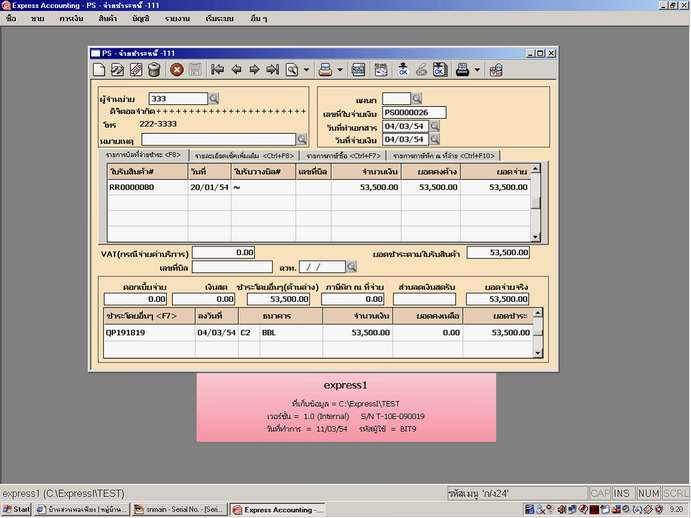Go to the previous record arrow icon
The height and width of the screenshot is (518, 691).
[236, 70]
